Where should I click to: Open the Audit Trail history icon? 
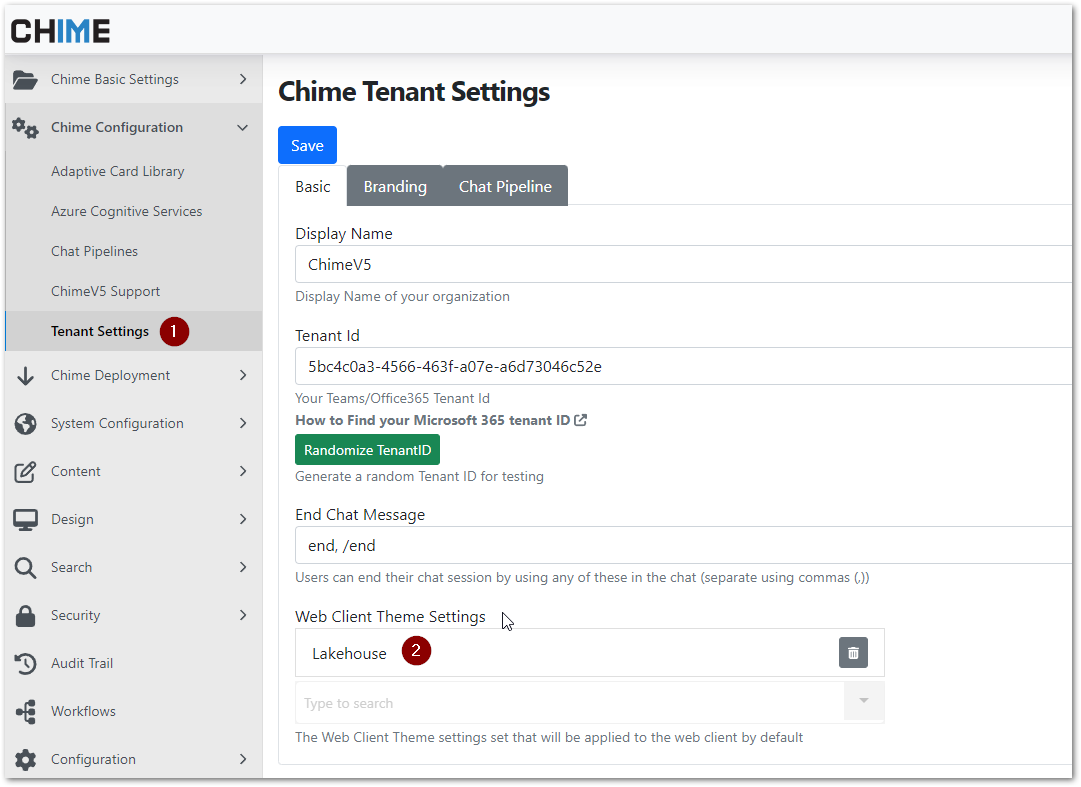[25, 664]
